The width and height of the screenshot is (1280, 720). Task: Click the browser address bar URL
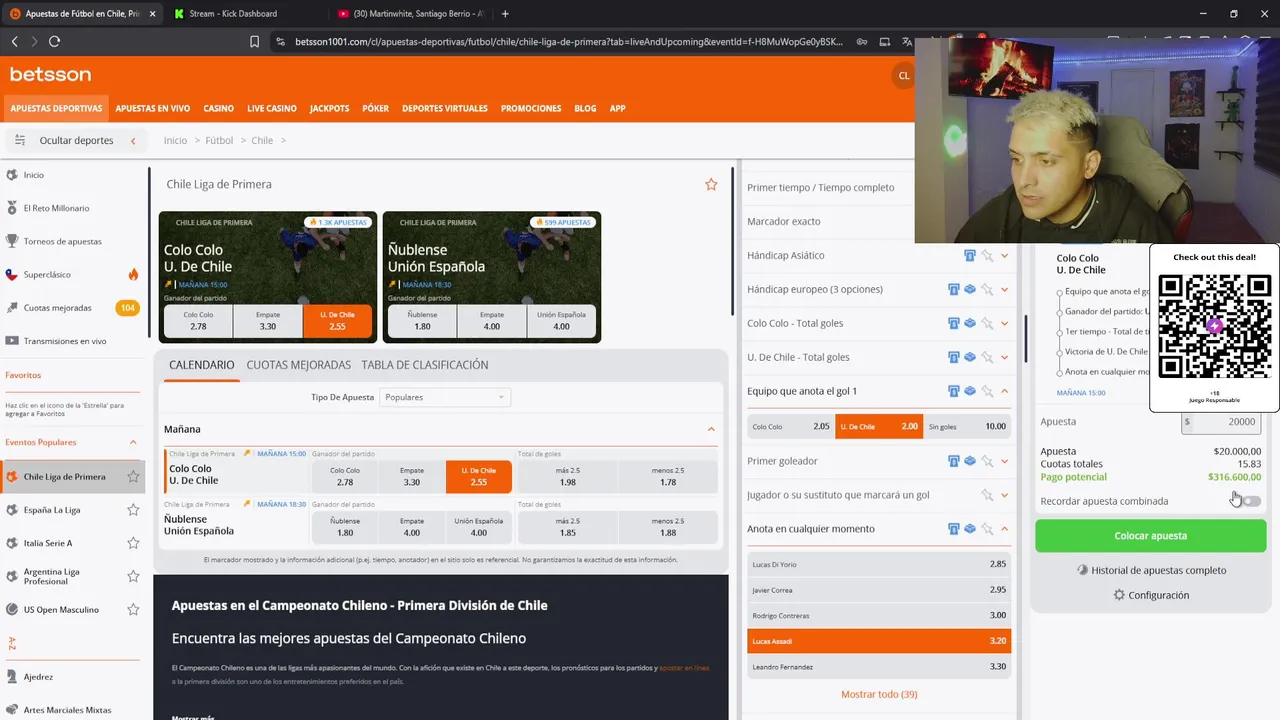point(568,42)
